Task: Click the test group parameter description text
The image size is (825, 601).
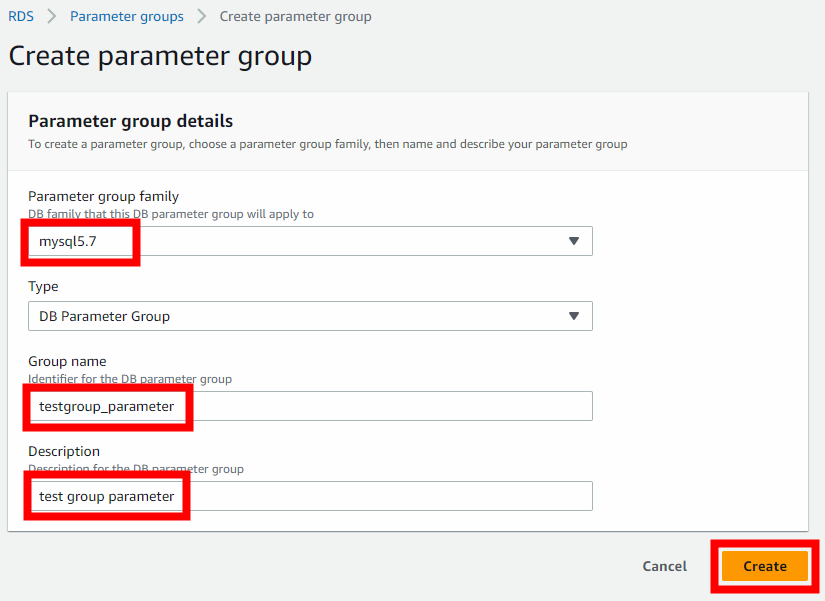Action: coord(105,496)
